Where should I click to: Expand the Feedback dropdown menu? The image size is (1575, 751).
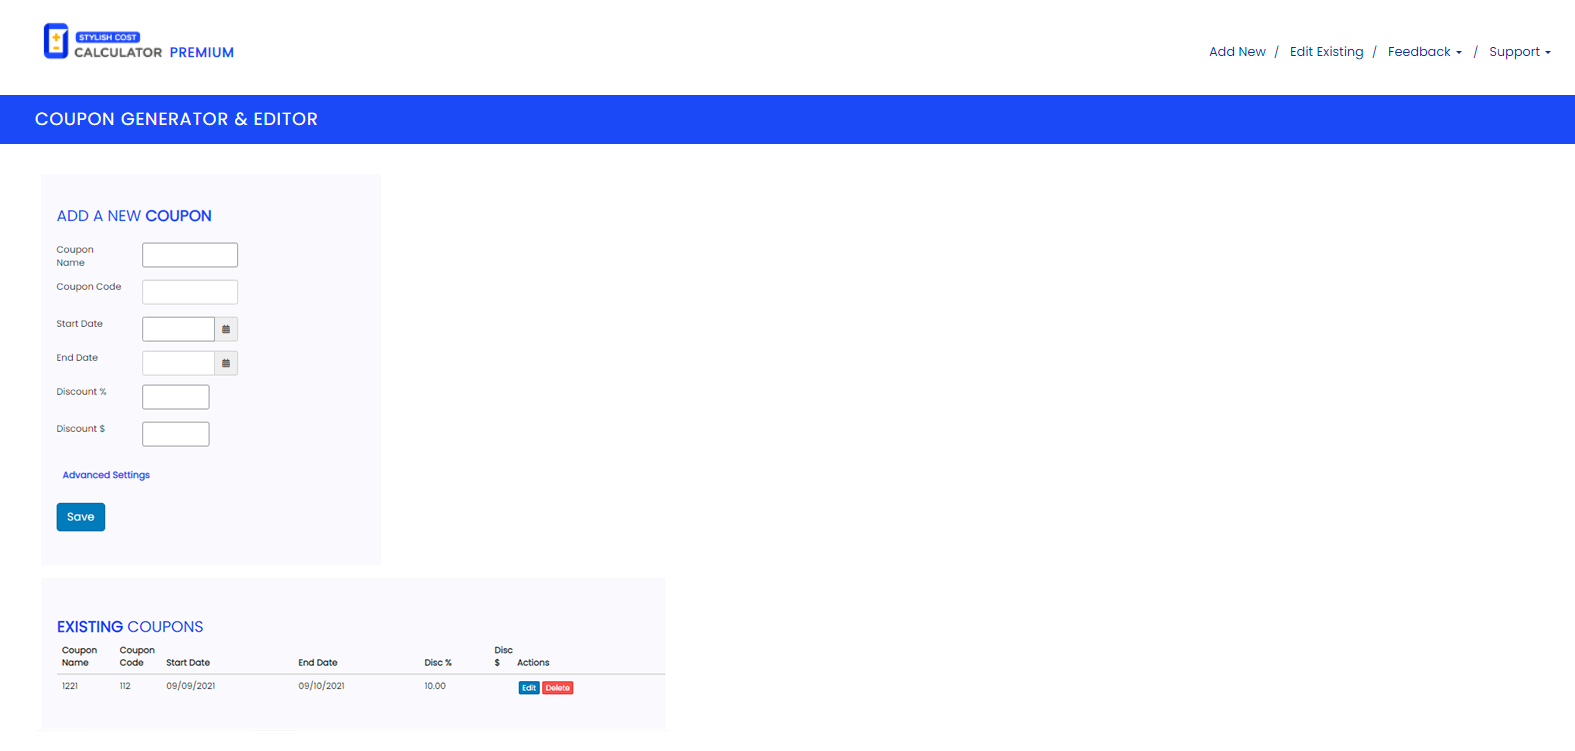pos(1424,52)
